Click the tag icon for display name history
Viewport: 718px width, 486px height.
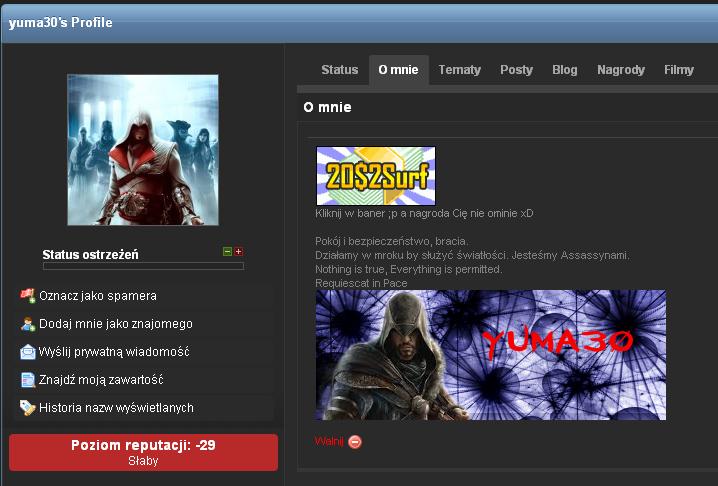click(x=27, y=408)
